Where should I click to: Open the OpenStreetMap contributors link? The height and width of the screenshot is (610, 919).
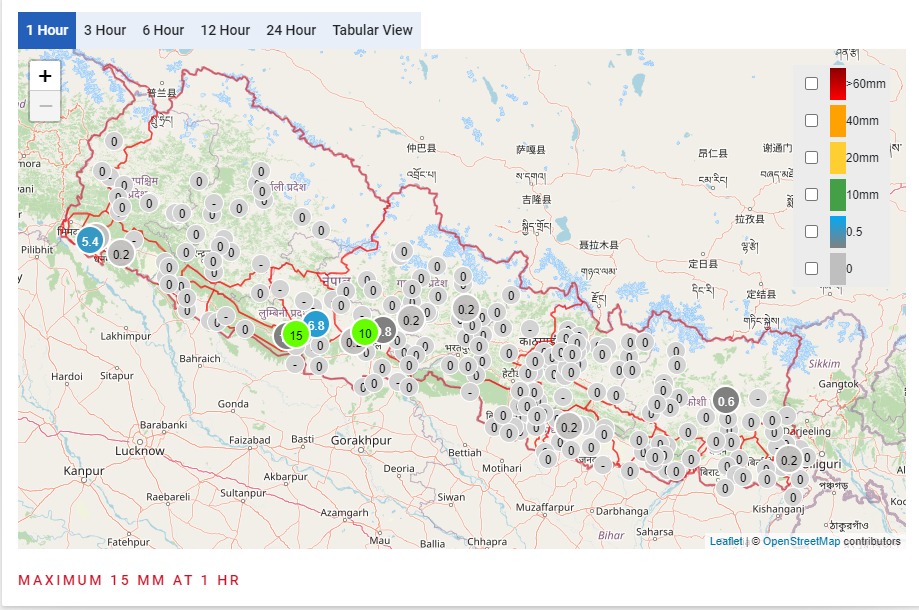(x=801, y=541)
